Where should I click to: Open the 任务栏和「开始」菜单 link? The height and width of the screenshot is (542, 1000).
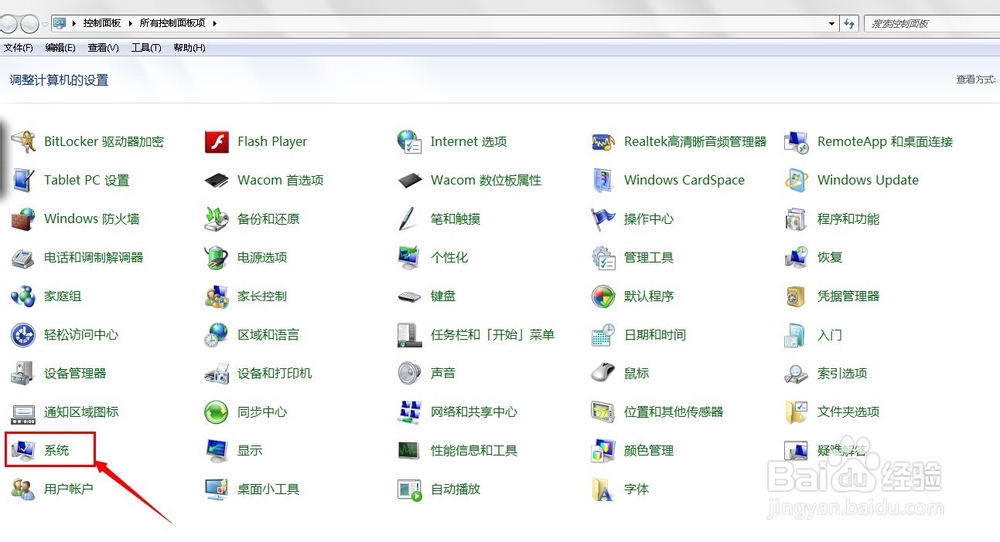point(492,335)
